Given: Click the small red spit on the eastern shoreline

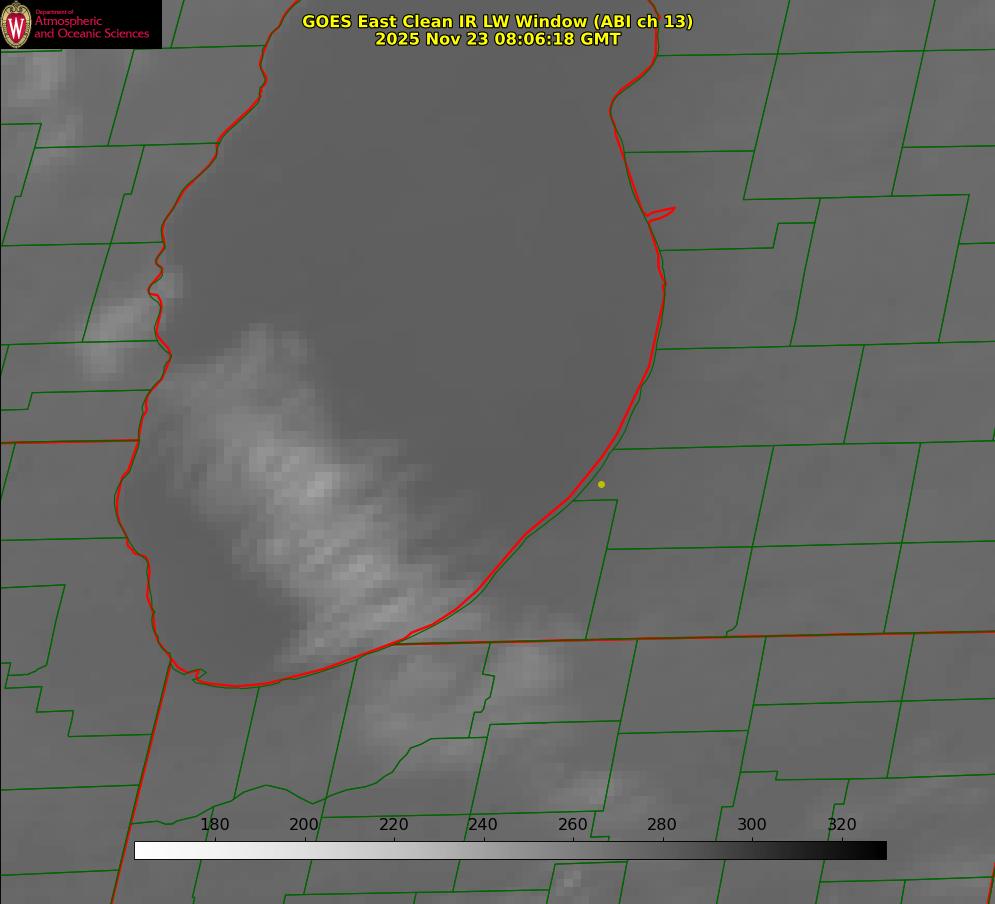Looking at the screenshot, I should point(661,213).
